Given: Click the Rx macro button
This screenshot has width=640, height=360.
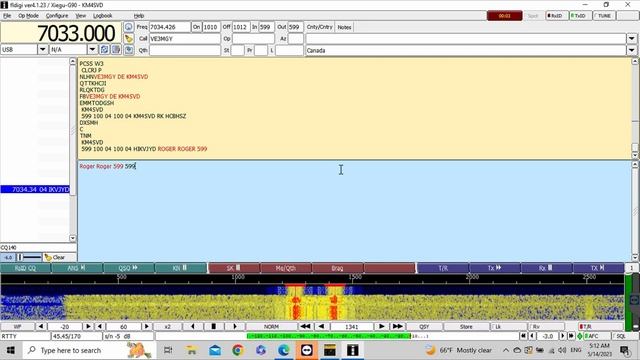Looking at the screenshot, I should [x=546, y=268].
